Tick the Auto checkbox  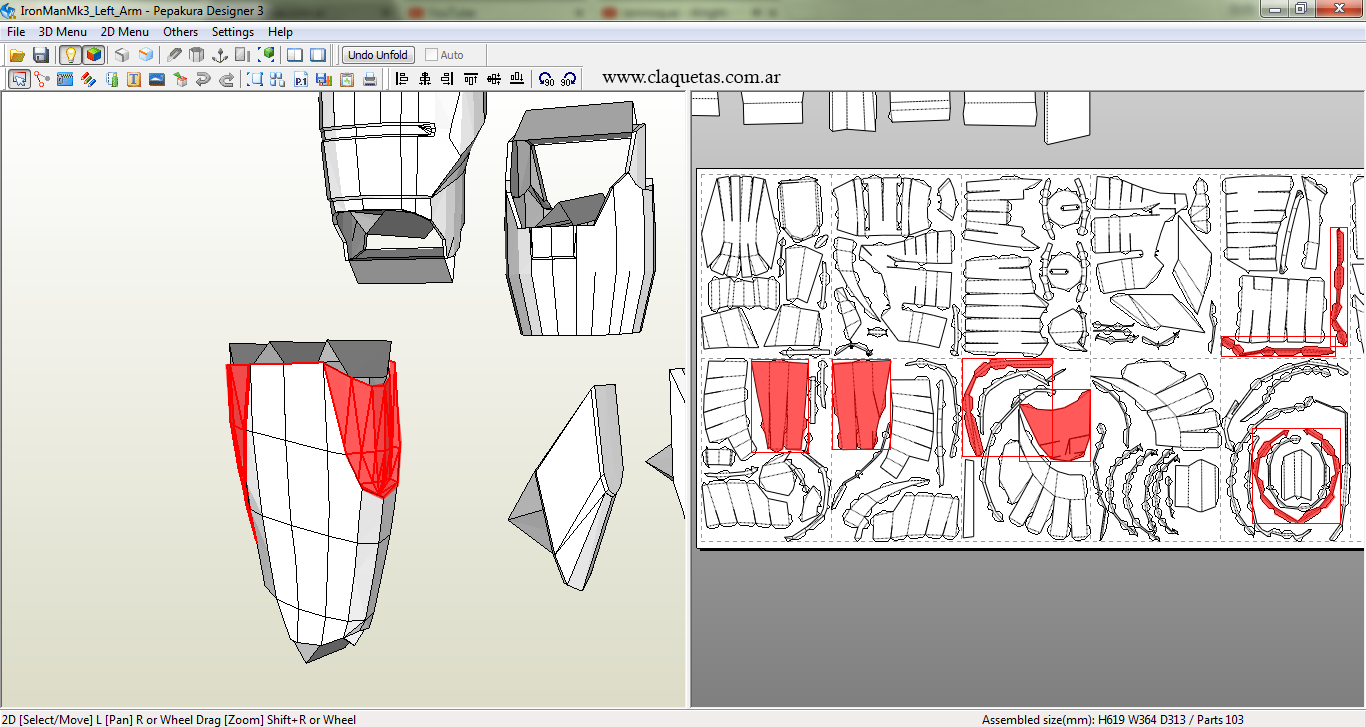coord(432,55)
